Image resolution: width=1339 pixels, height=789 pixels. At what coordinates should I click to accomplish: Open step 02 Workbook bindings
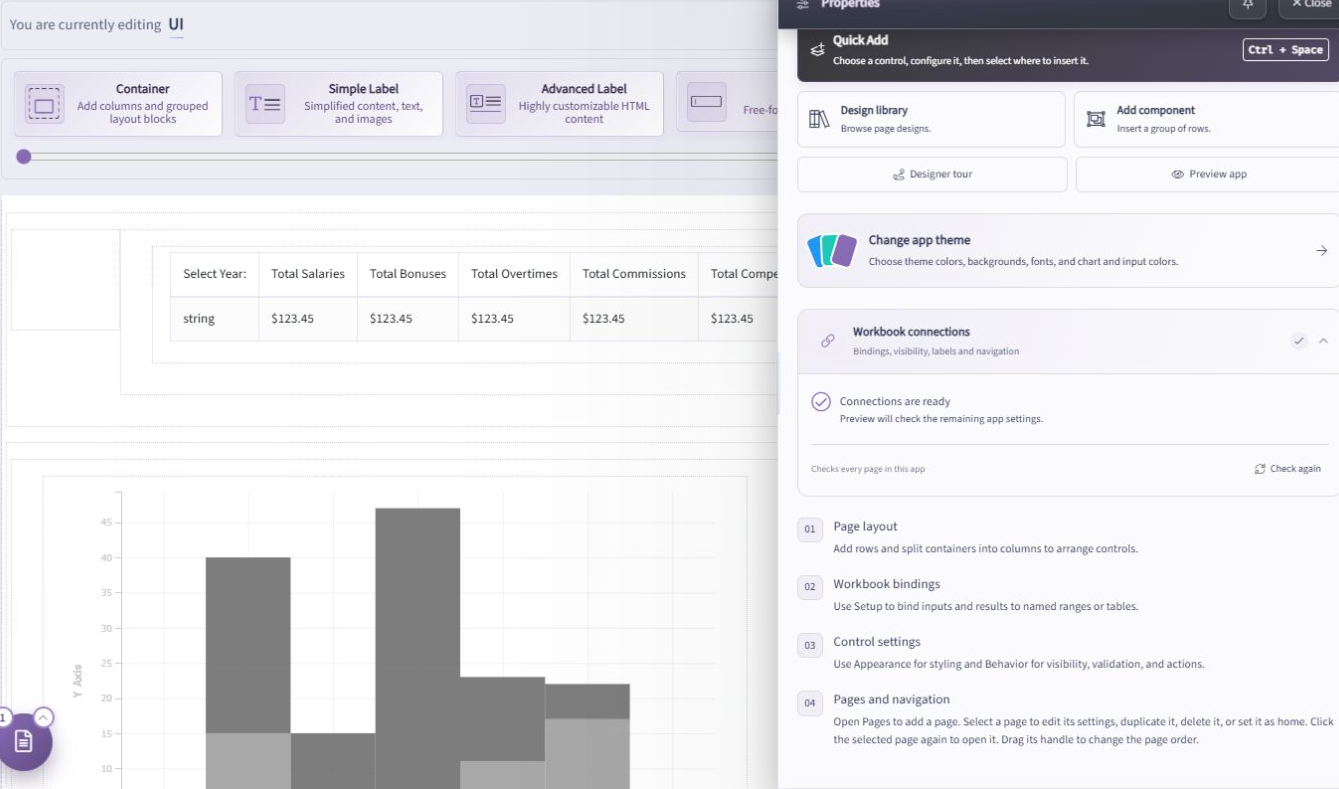(x=1067, y=595)
